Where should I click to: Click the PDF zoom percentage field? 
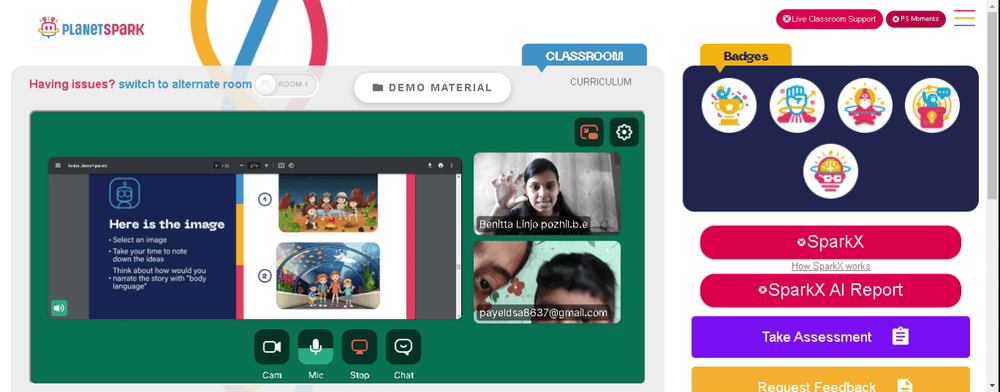[254, 166]
